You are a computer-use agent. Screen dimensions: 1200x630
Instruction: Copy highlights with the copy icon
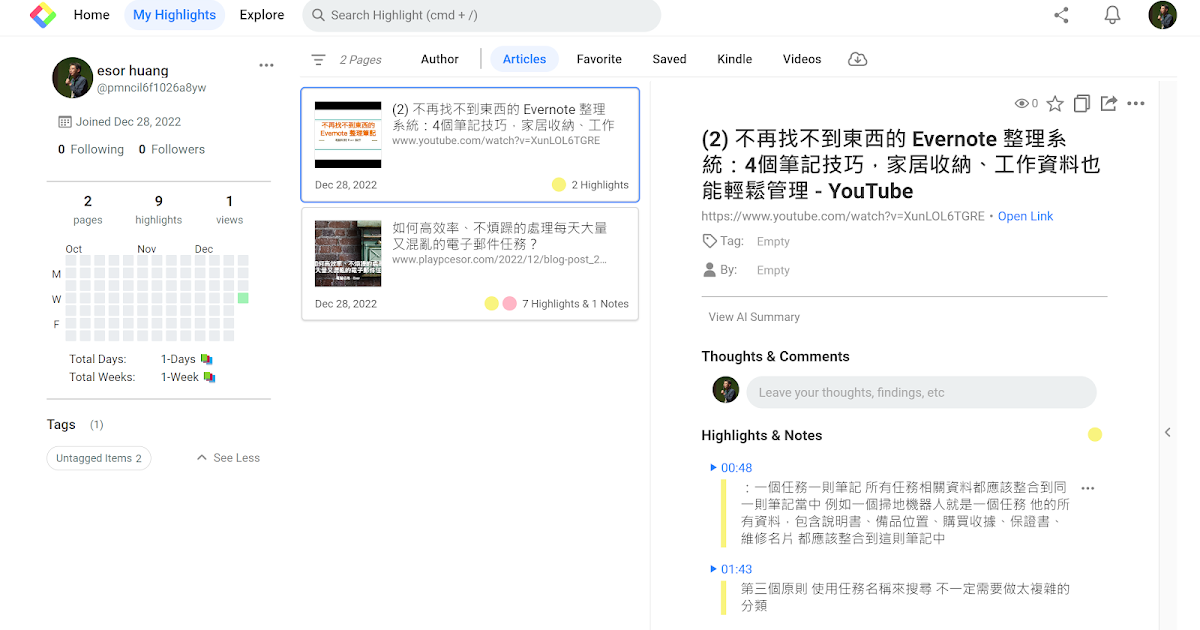pos(1081,103)
